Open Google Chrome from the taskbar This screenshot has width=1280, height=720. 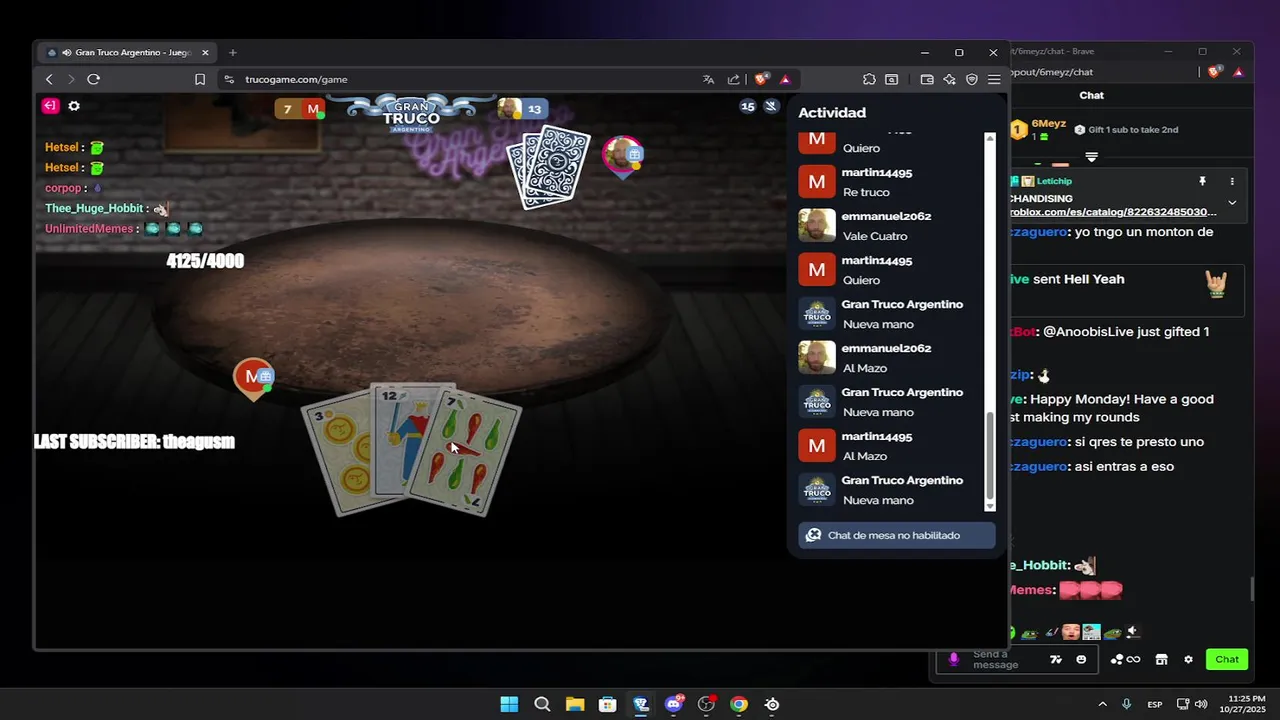point(739,704)
